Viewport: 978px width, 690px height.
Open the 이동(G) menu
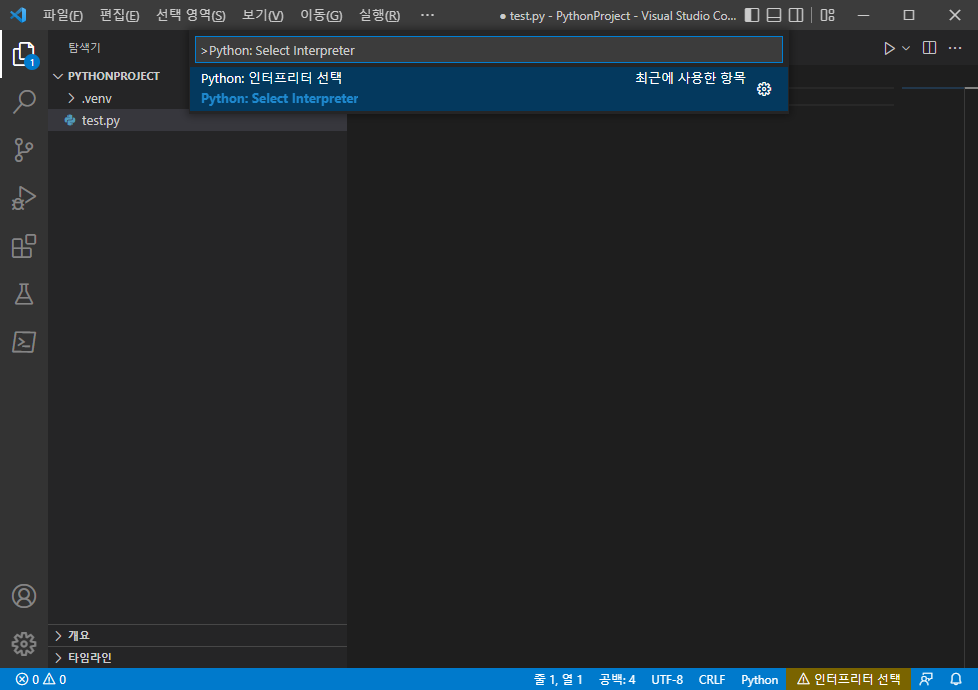point(321,15)
